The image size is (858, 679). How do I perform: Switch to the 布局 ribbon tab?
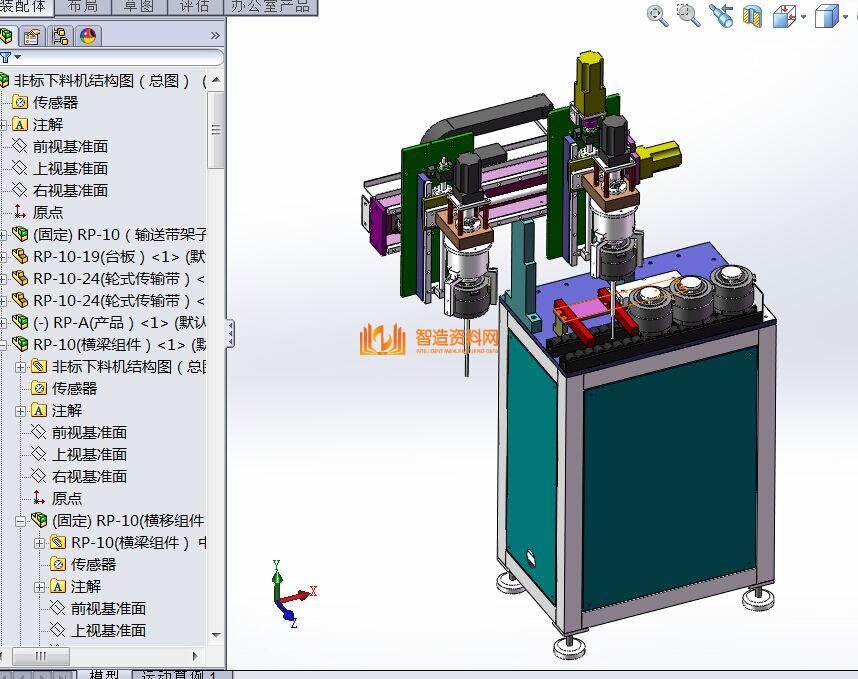(83, 6)
